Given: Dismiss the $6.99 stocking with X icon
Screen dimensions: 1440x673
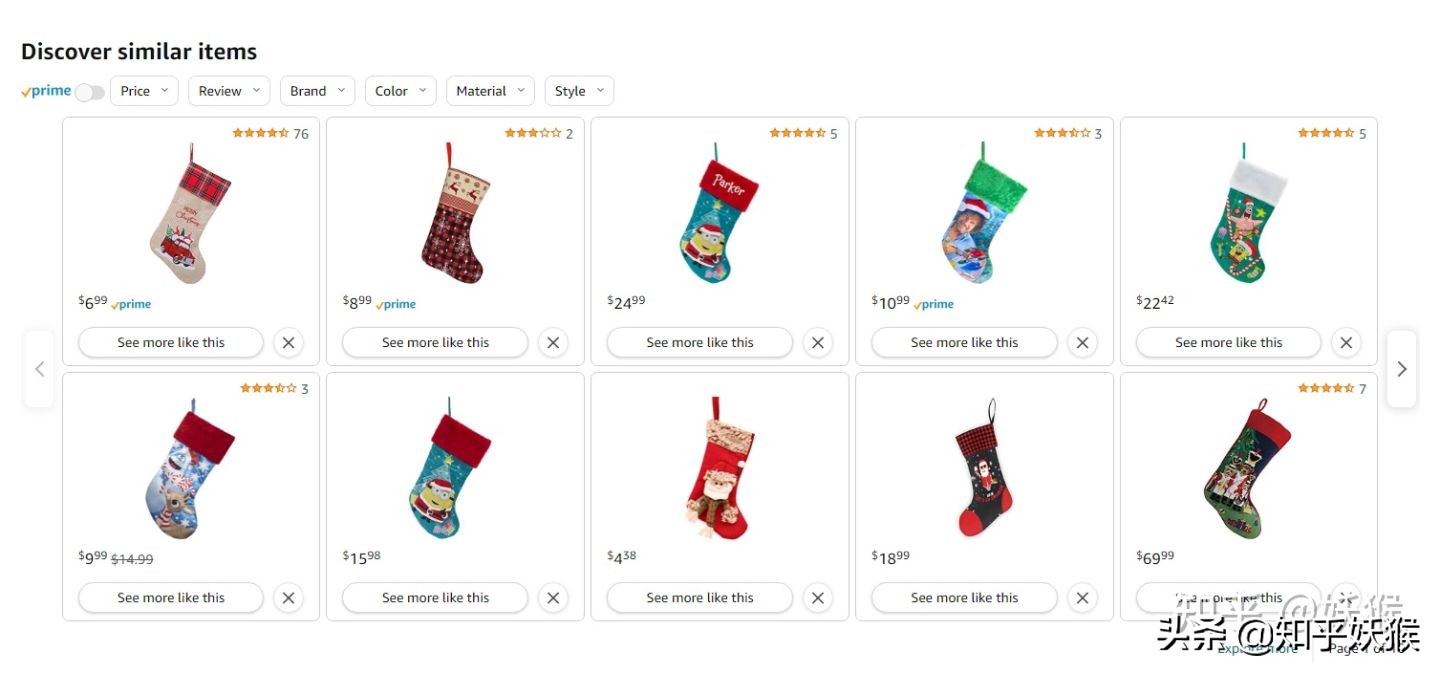Looking at the screenshot, I should click(288, 342).
